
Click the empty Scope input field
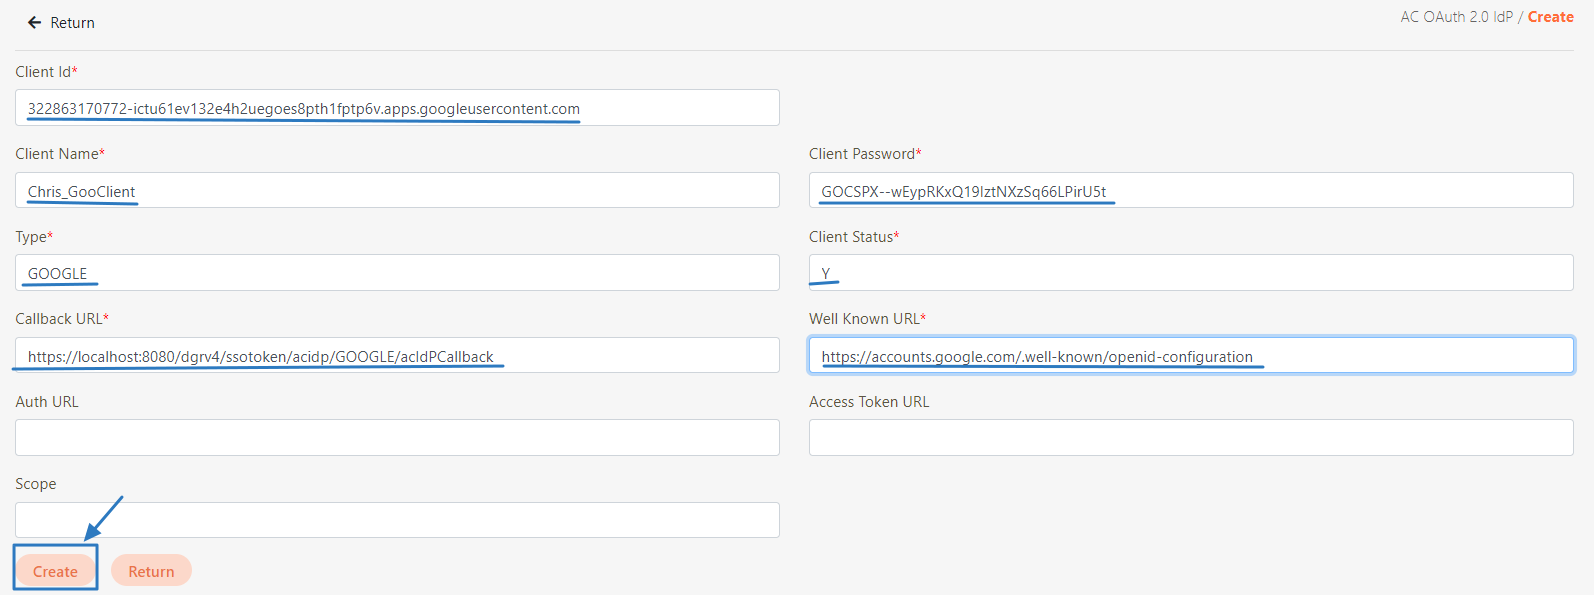(397, 520)
